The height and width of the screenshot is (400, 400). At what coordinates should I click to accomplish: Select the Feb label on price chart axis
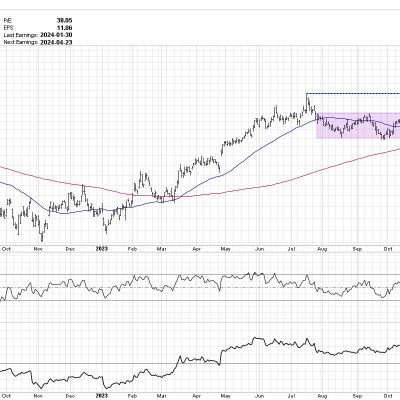coord(132,249)
